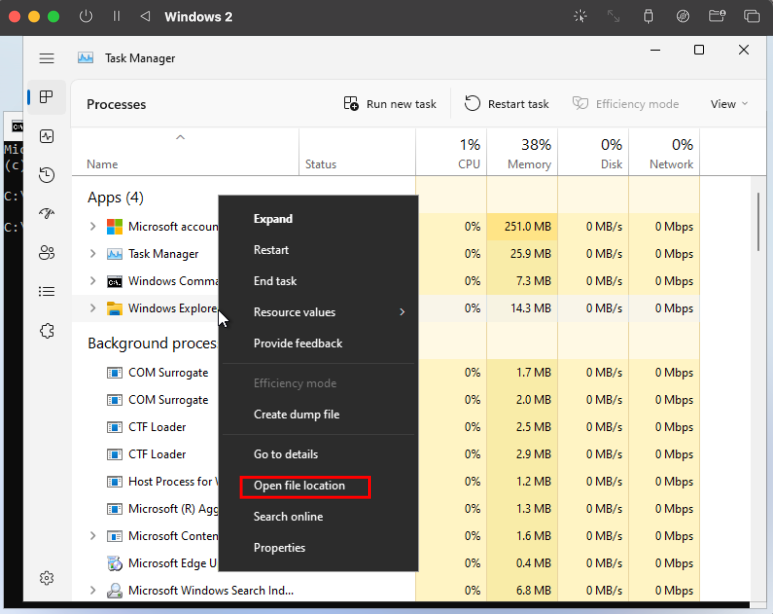The width and height of the screenshot is (773, 614).
Task: Choose Restart in the context menu
Action: click(318, 250)
